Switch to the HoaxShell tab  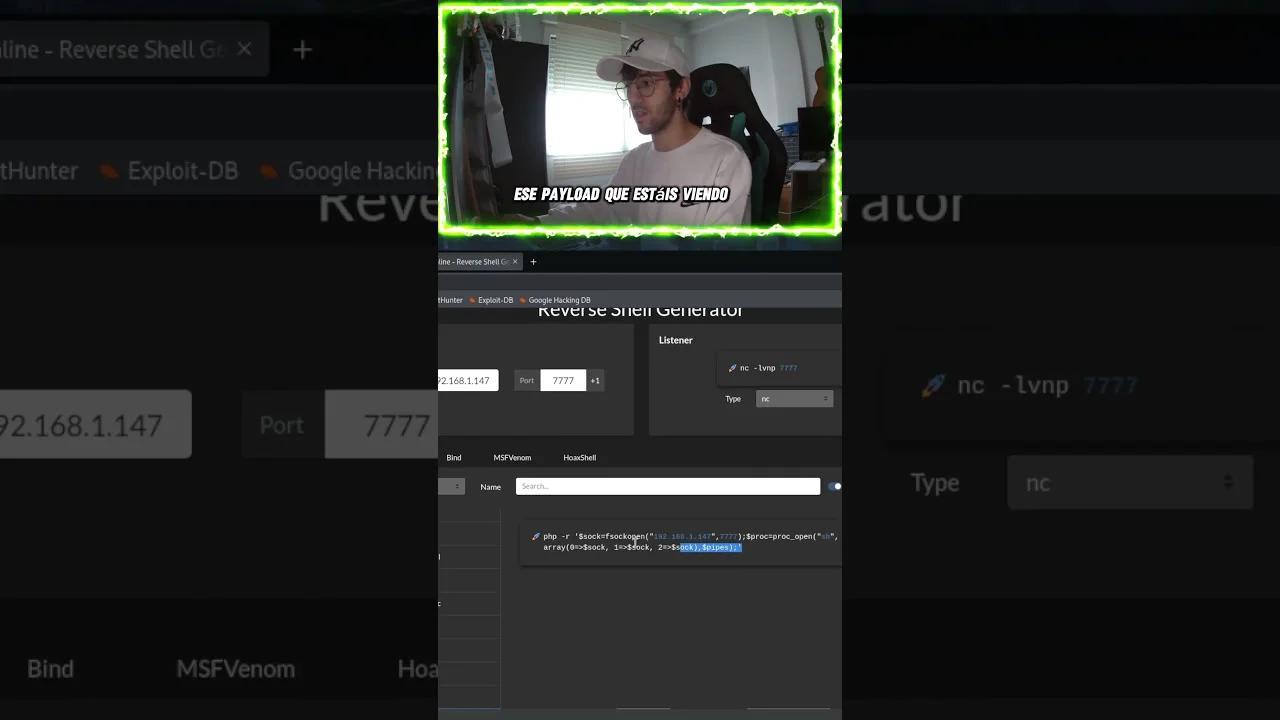579,458
